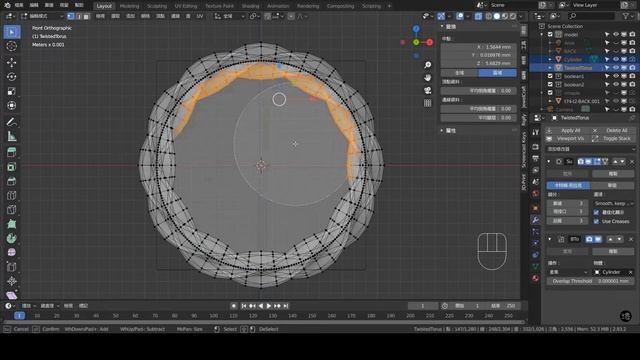Image resolution: width=640 pixels, height=360 pixels.
Task: Click frame 100 on the timeline
Action: (x=213, y=316)
